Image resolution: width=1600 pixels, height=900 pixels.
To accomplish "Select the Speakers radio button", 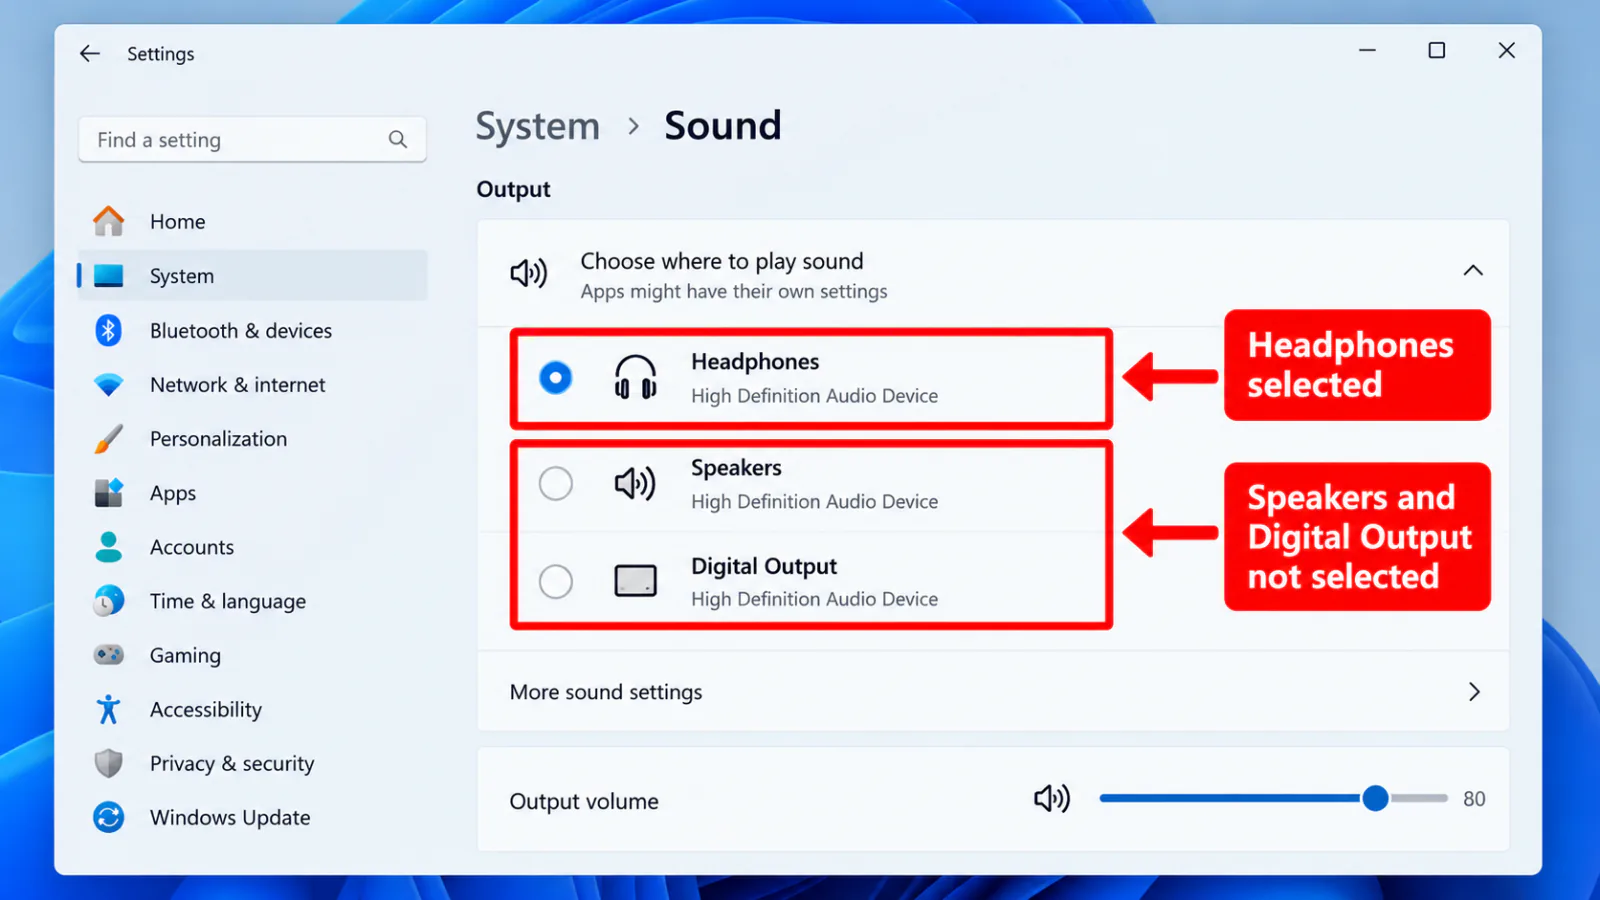I will (556, 484).
